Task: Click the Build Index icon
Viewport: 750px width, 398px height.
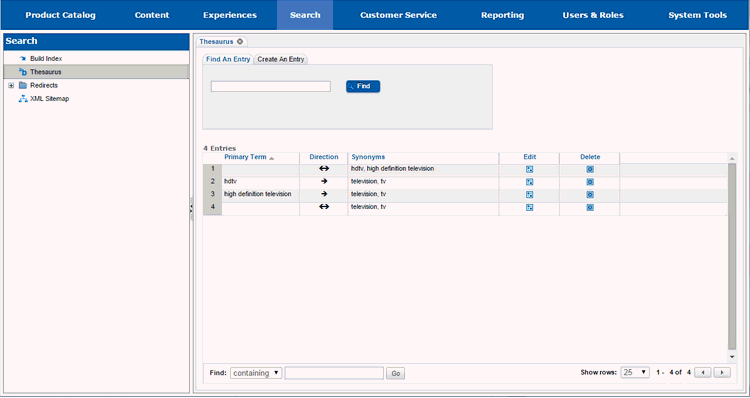Action: tap(22, 58)
